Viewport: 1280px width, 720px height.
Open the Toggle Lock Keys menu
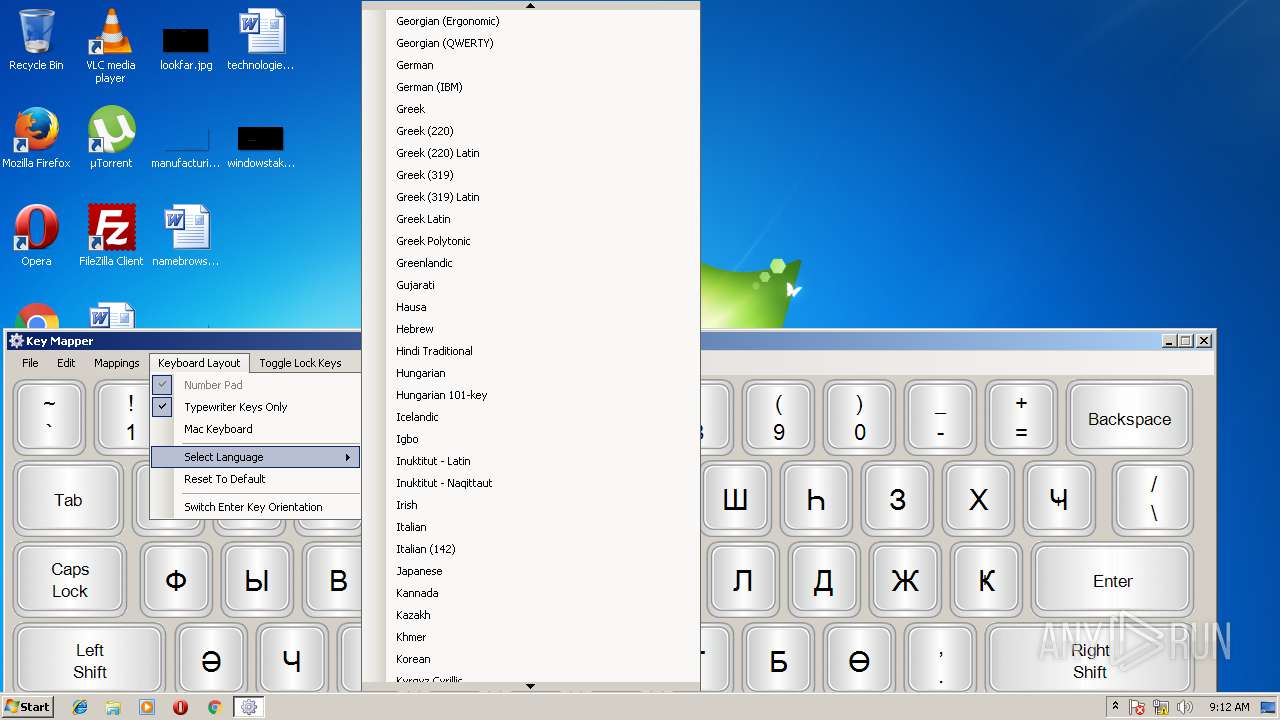pyautogui.click(x=300, y=363)
